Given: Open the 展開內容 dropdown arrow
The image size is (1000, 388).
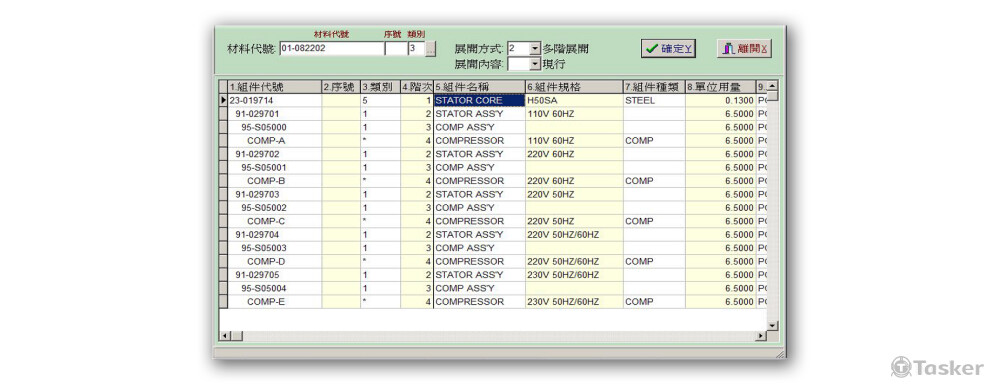Looking at the screenshot, I should pos(535,64).
